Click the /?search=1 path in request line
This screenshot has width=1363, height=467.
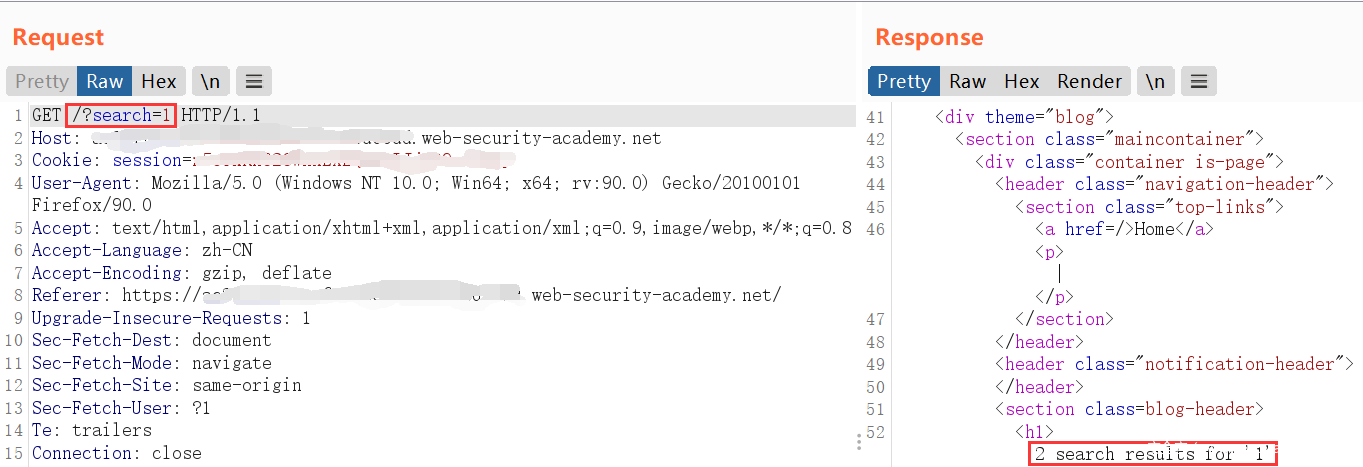click(121, 115)
